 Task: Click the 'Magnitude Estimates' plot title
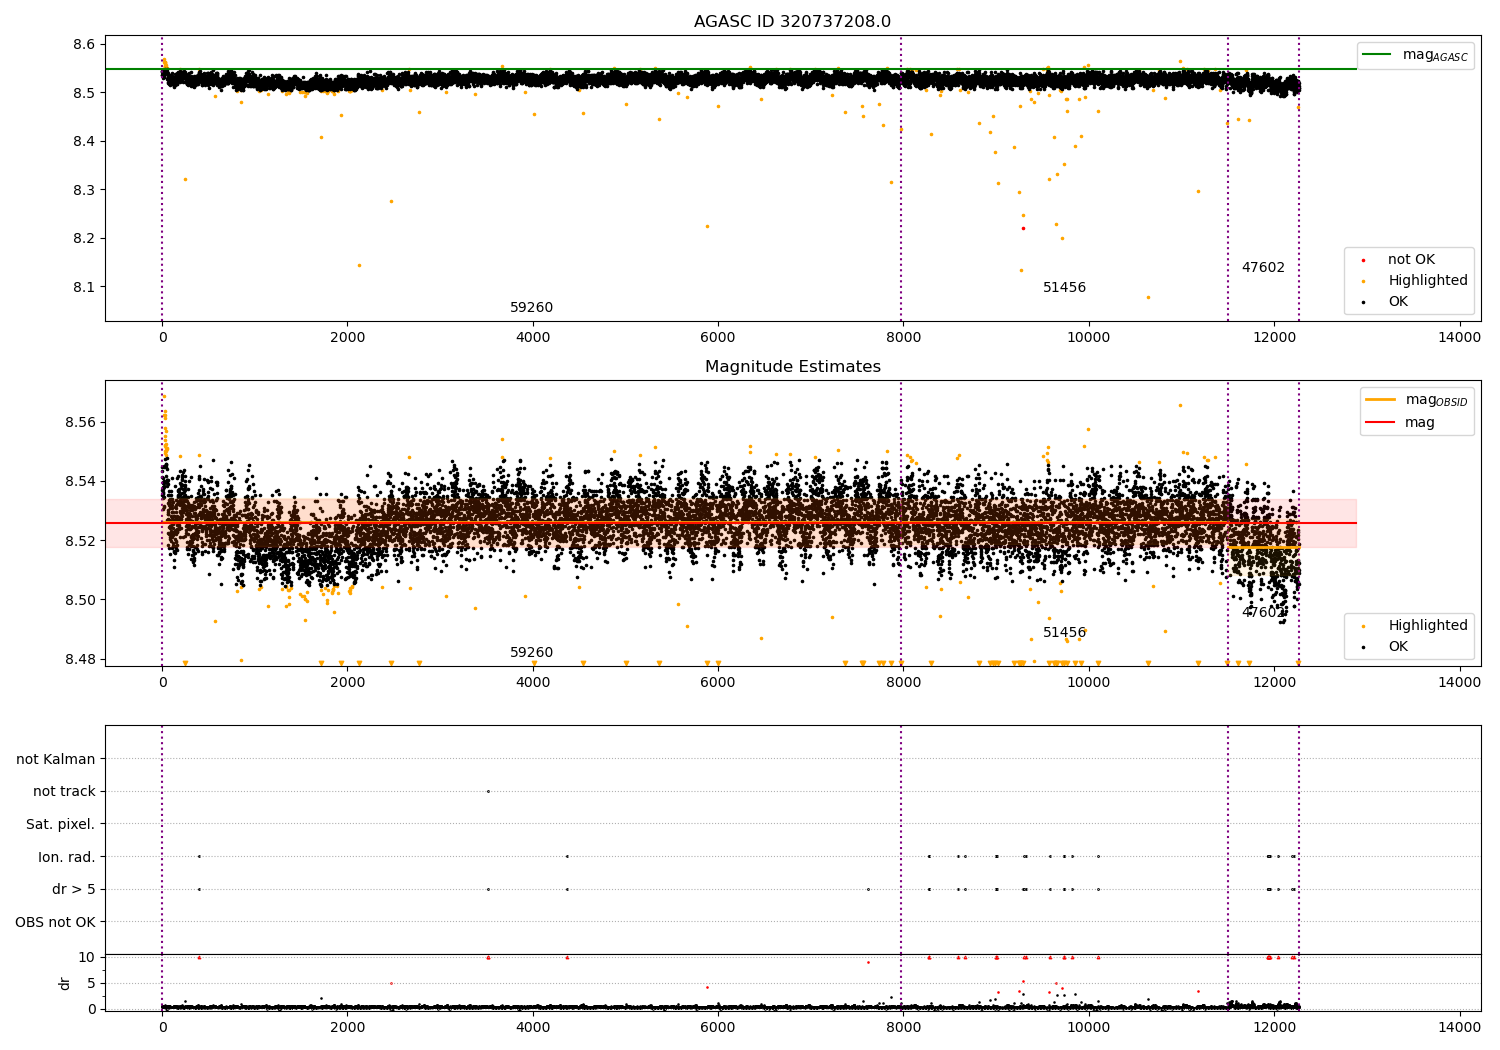tap(792, 367)
